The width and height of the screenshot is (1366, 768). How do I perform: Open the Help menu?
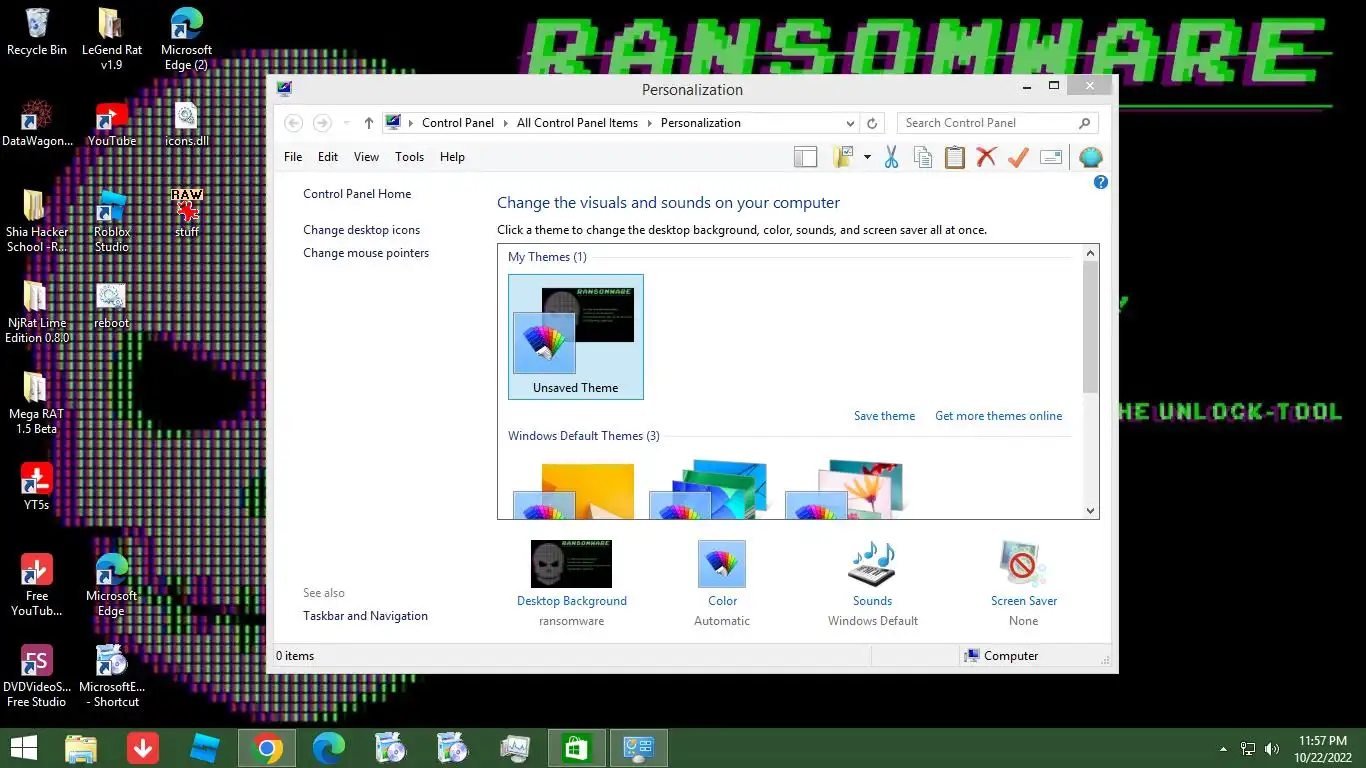click(x=452, y=157)
